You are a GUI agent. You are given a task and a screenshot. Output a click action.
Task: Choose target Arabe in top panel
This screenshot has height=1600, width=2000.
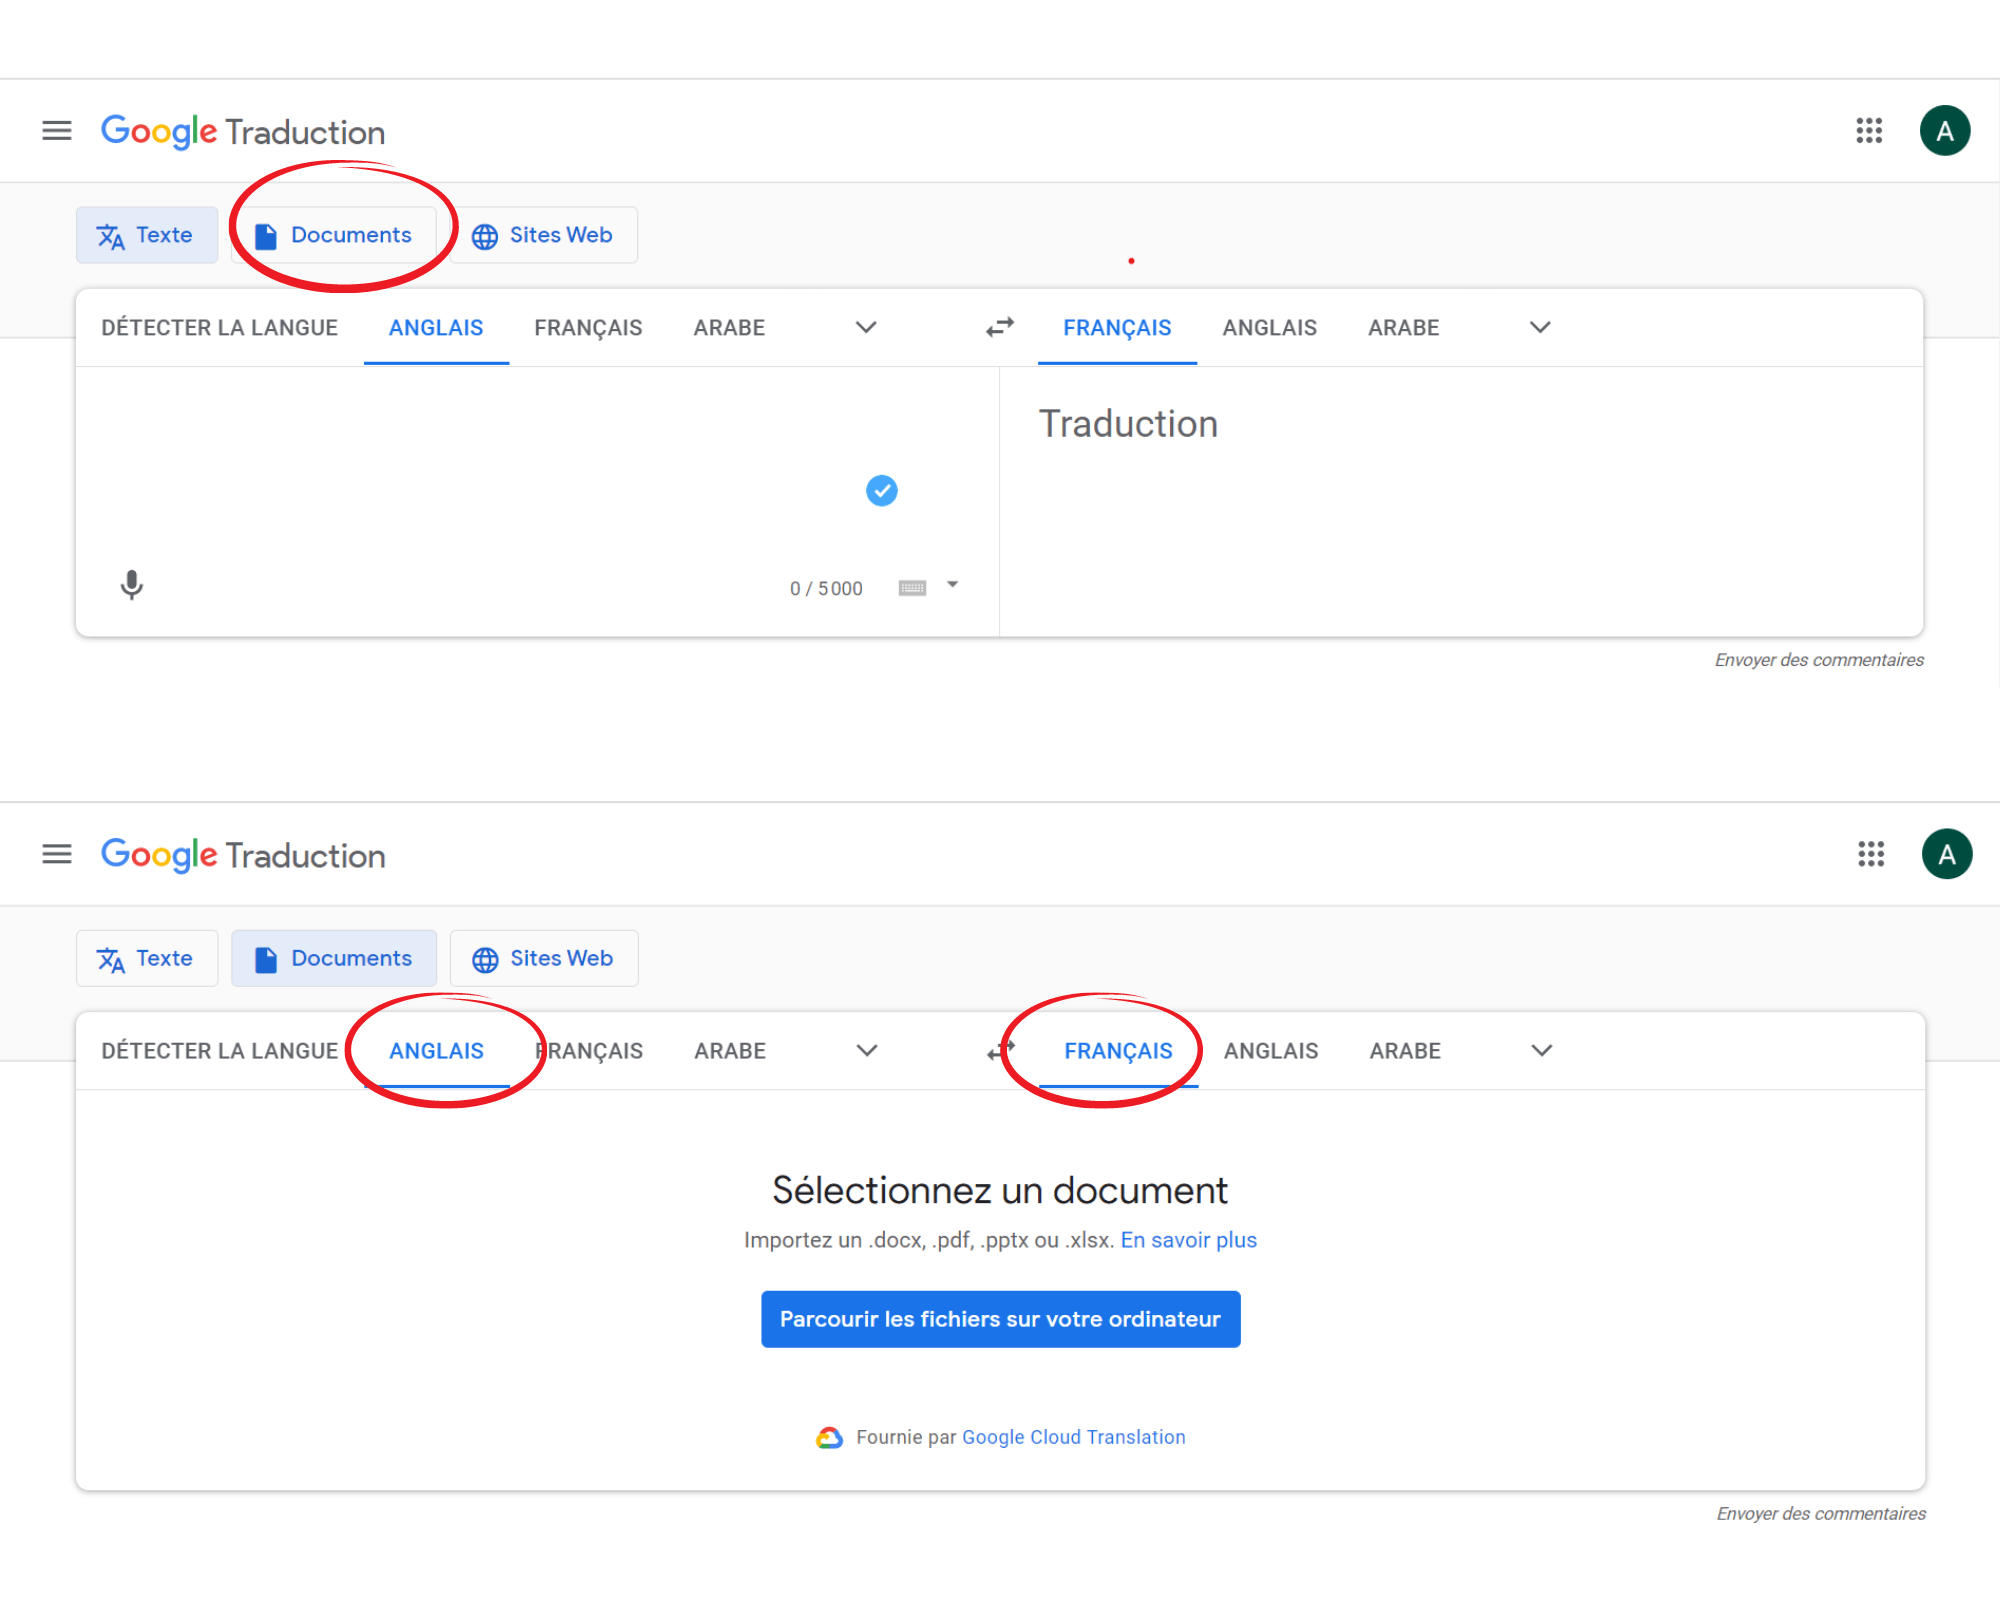click(x=1404, y=328)
